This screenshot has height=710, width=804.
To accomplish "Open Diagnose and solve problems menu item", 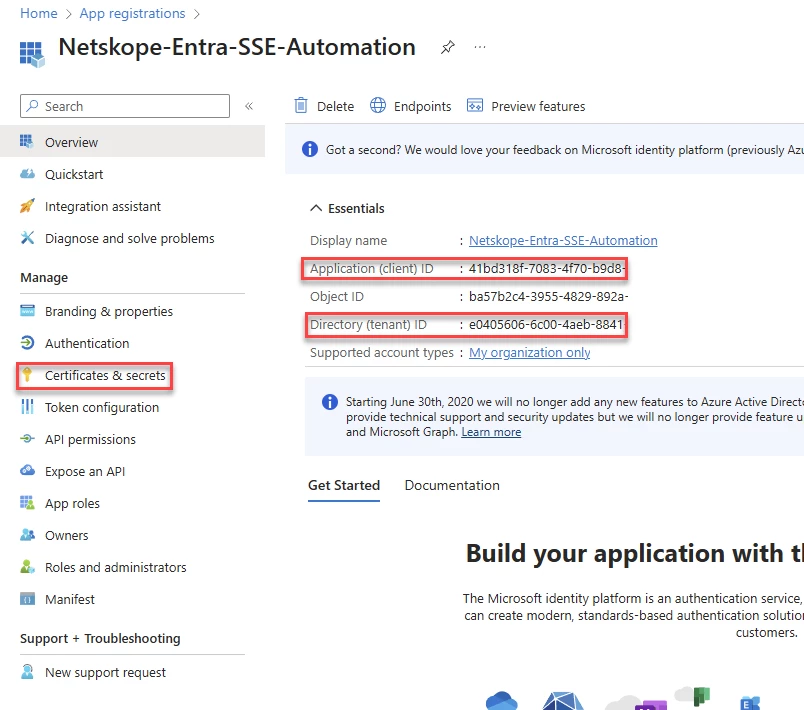I will pos(132,238).
